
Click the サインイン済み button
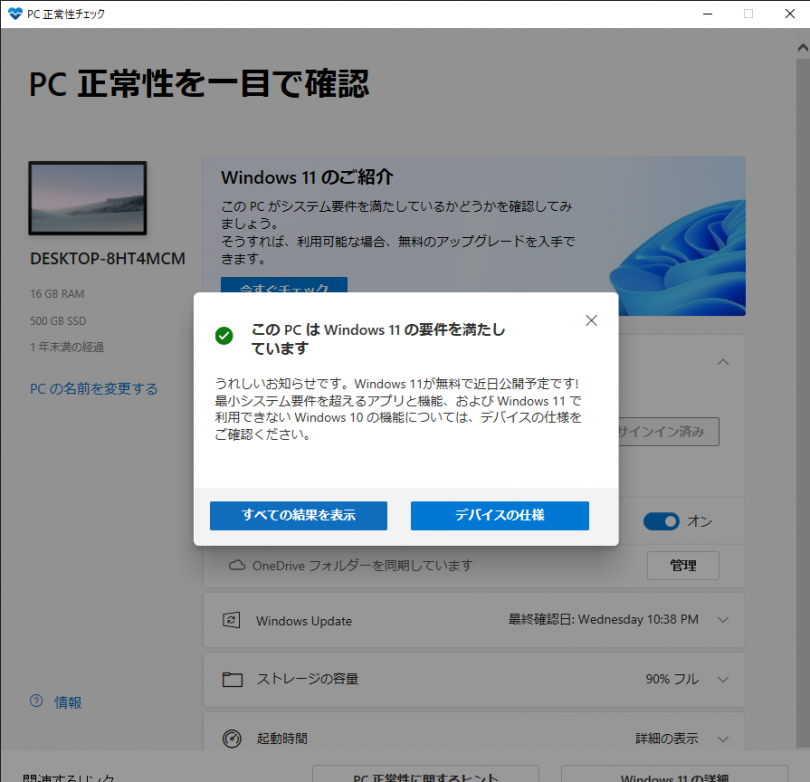pos(668,431)
